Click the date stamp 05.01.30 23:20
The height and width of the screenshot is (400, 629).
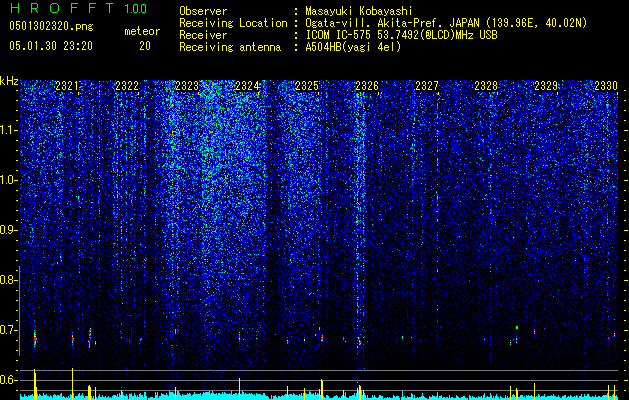51,46
